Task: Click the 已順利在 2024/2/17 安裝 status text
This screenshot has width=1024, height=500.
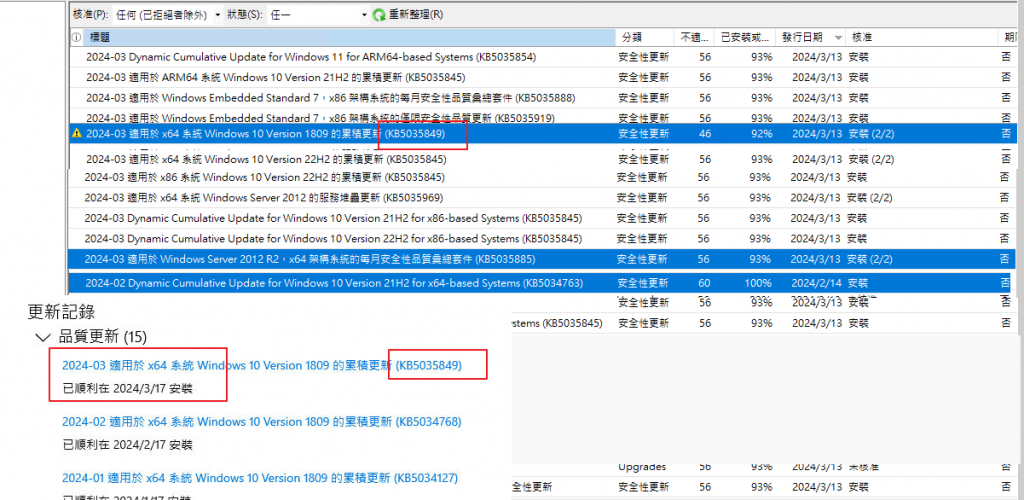Action: coord(127,445)
